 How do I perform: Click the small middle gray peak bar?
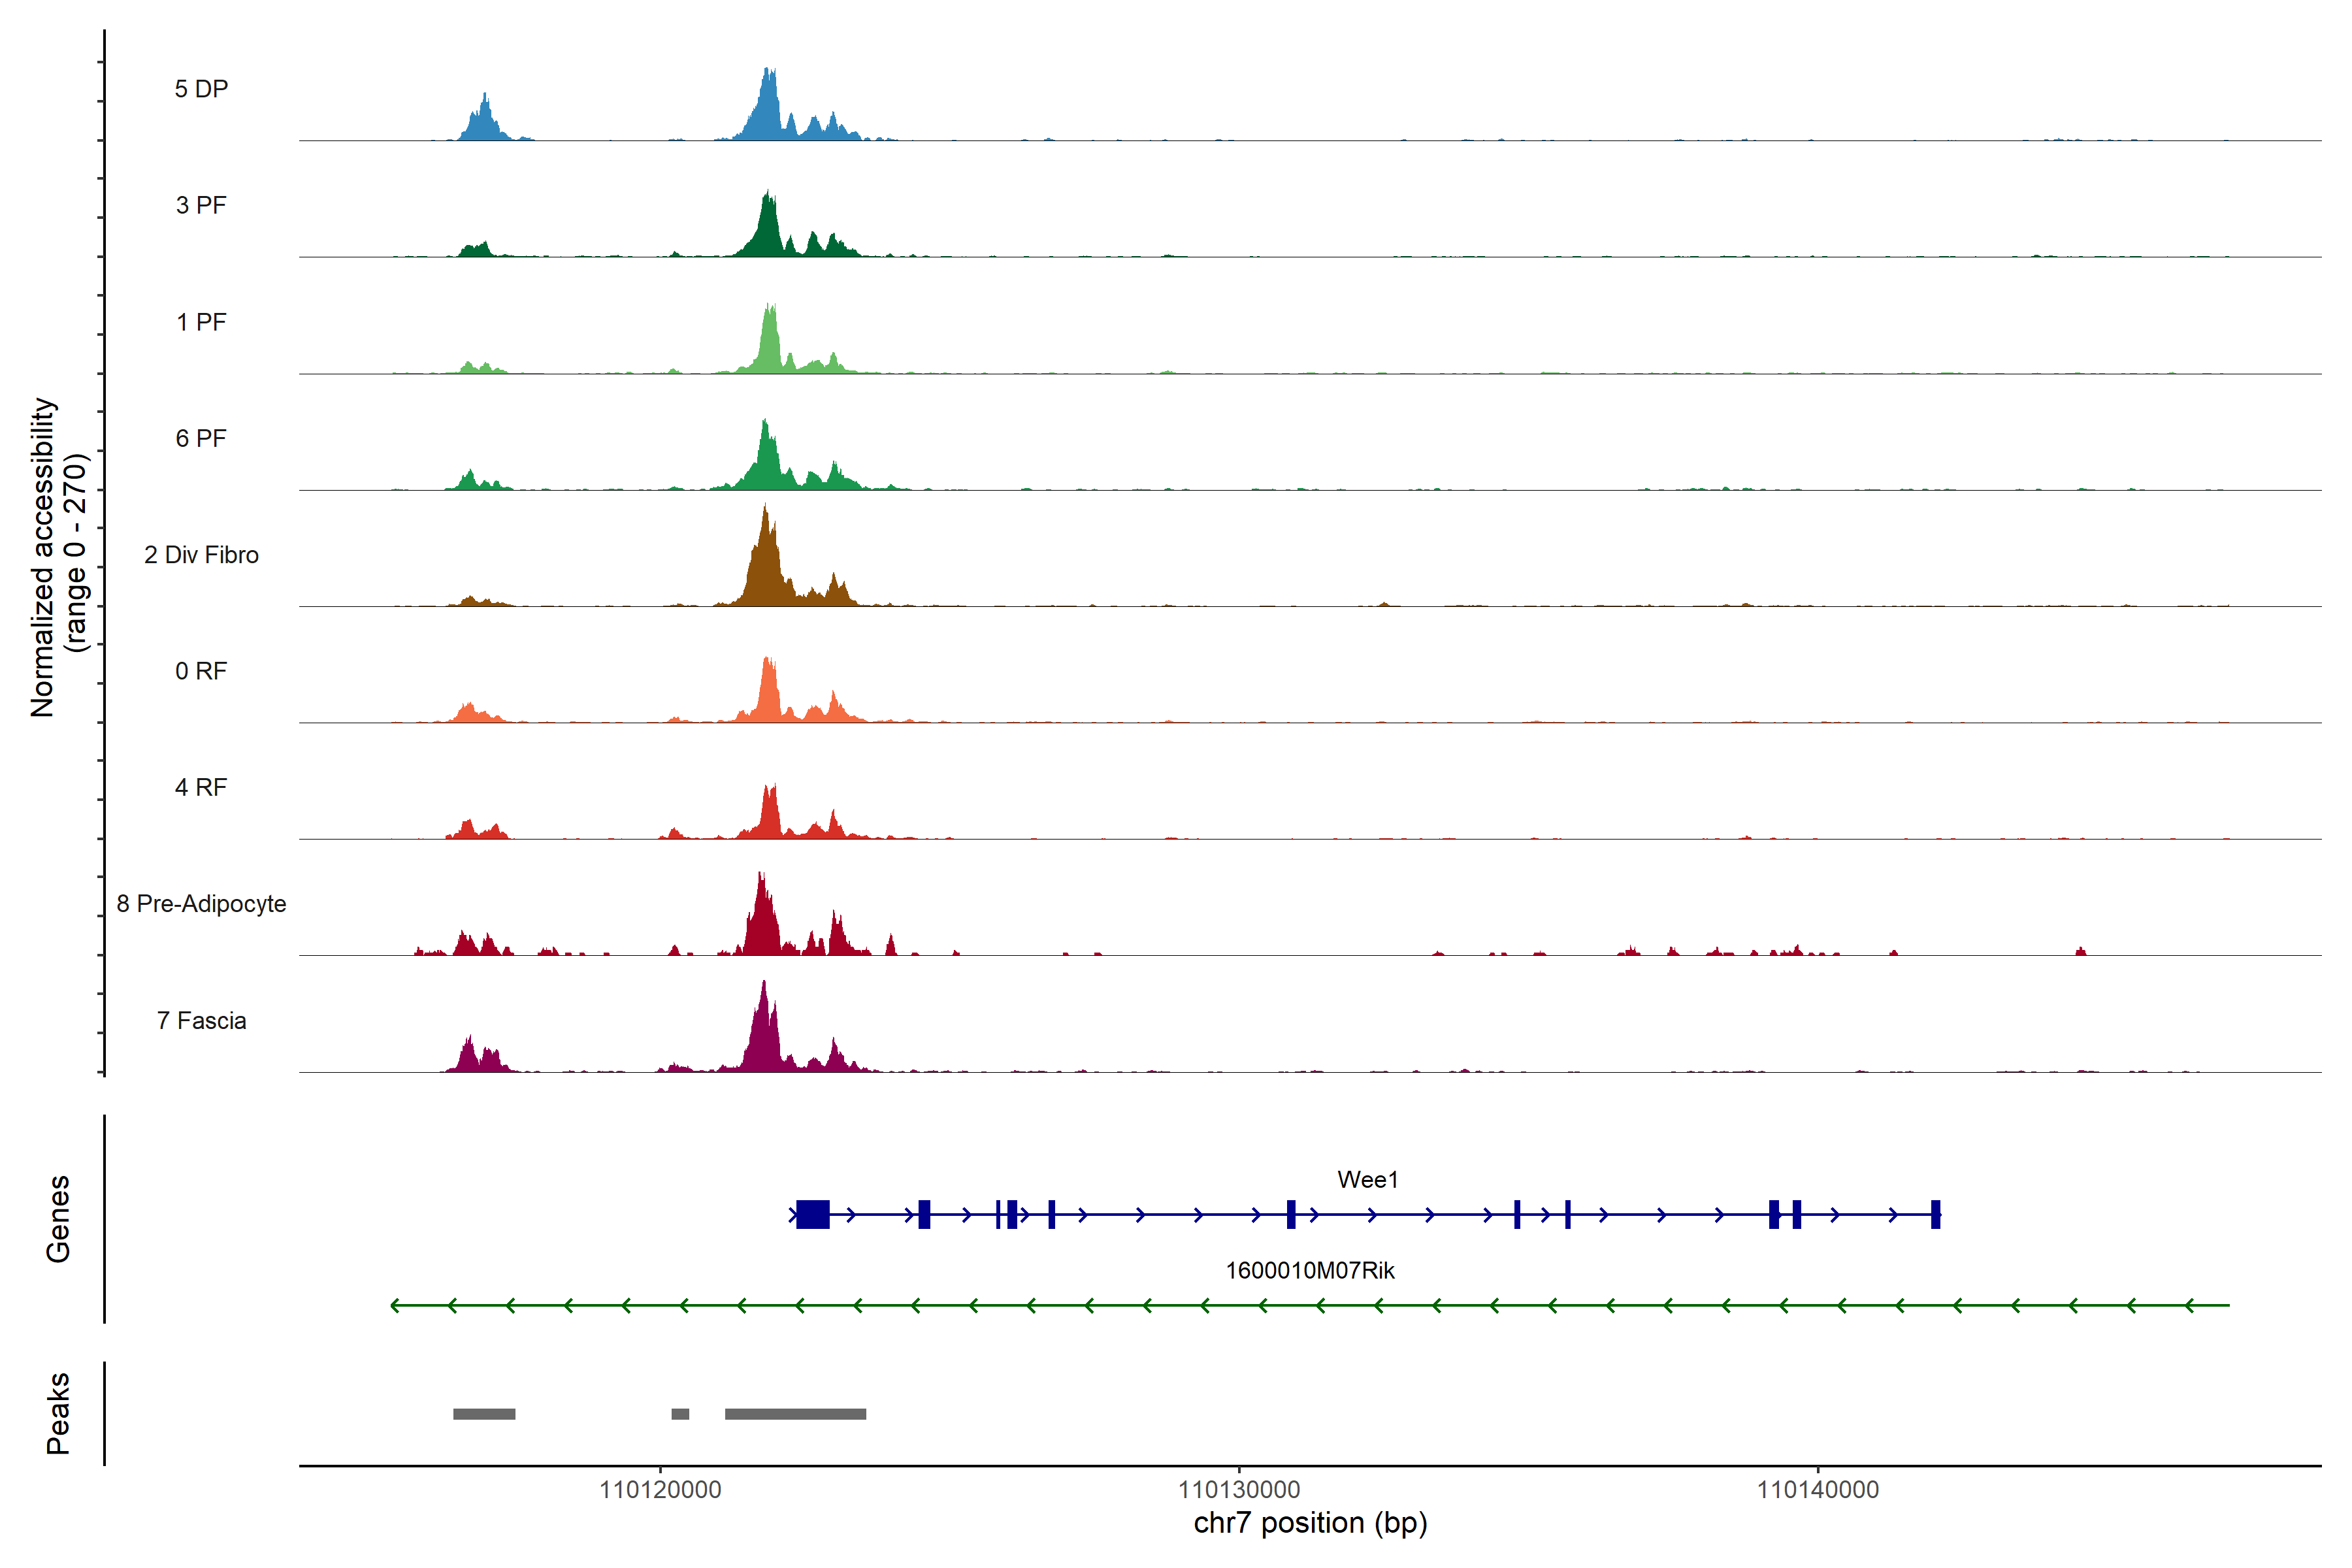point(680,1414)
